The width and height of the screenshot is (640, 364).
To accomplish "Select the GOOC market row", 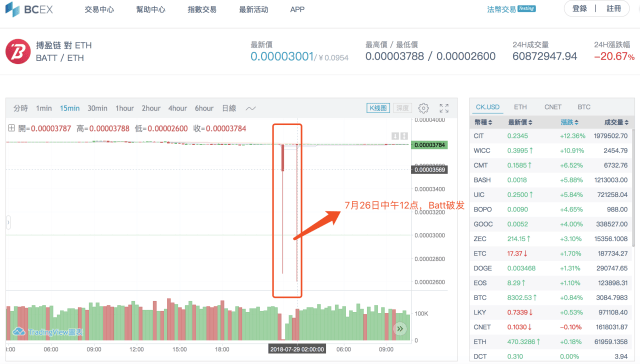I will coord(551,224).
